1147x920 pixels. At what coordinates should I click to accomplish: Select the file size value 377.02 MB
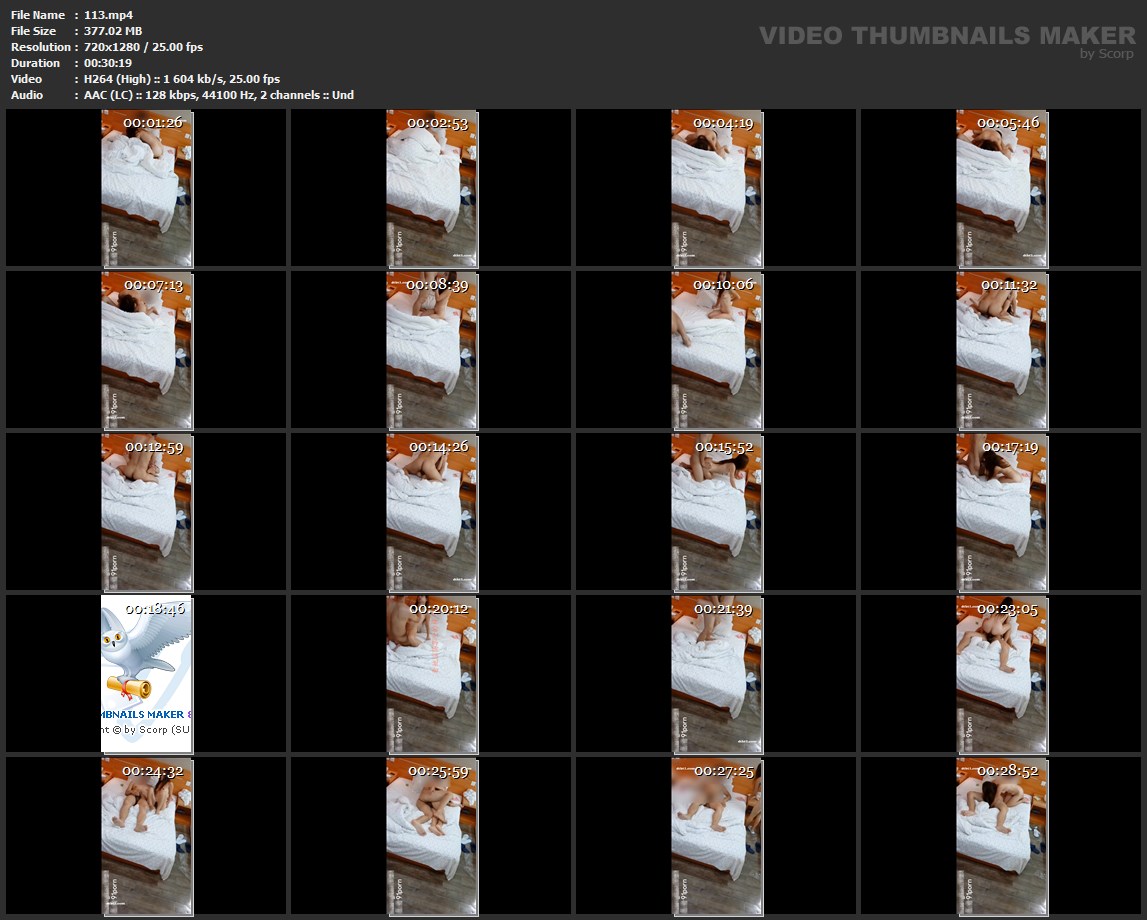click(113, 31)
